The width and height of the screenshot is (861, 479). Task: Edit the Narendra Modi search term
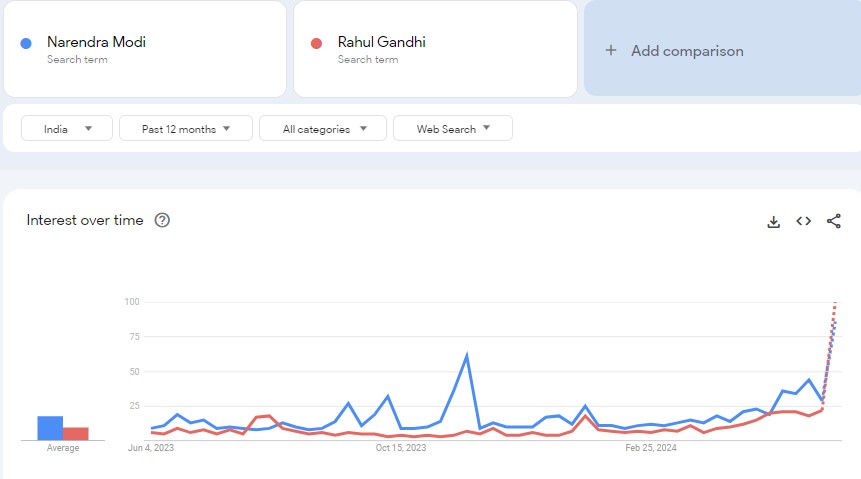[96, 43]
